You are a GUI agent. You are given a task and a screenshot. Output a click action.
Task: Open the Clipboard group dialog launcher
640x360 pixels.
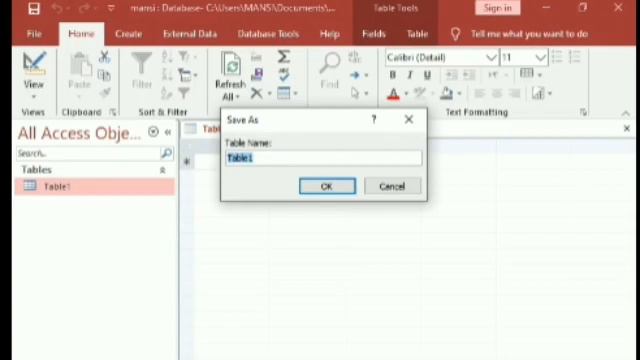pos(113,112)
